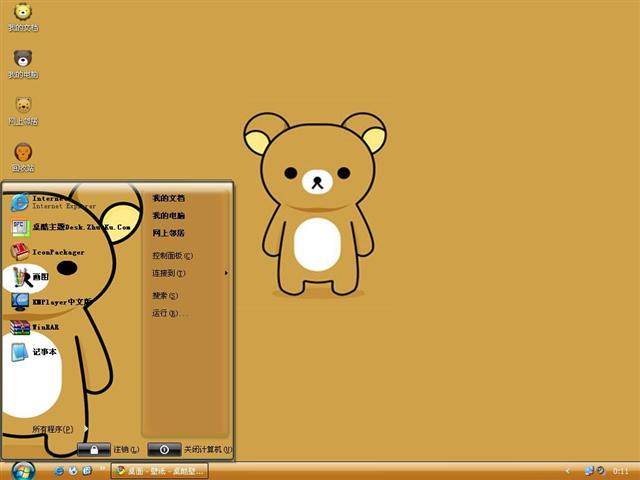Click the Start orb button
640x480 pixels.
click(x=23, y=471)
